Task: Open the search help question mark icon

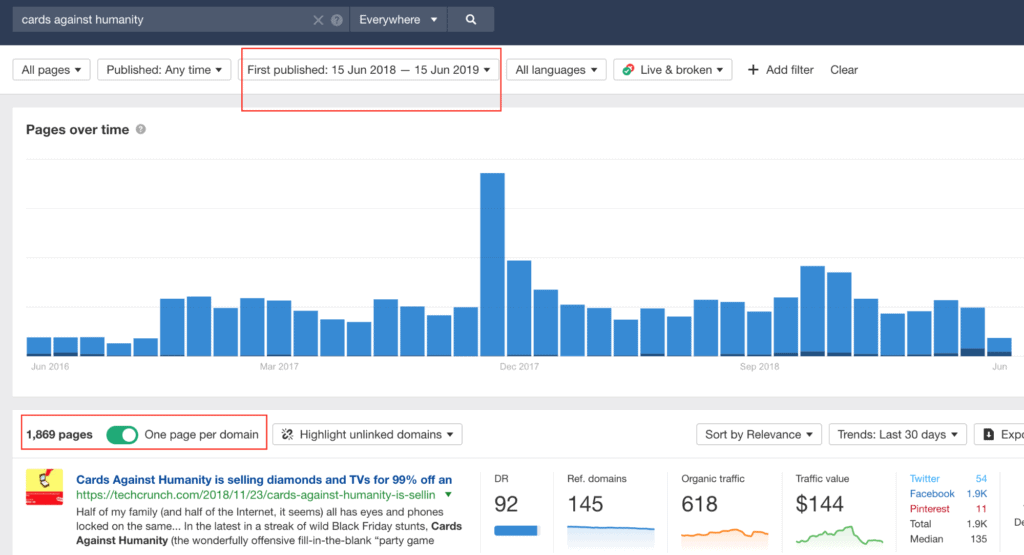Action: (337, 20)
